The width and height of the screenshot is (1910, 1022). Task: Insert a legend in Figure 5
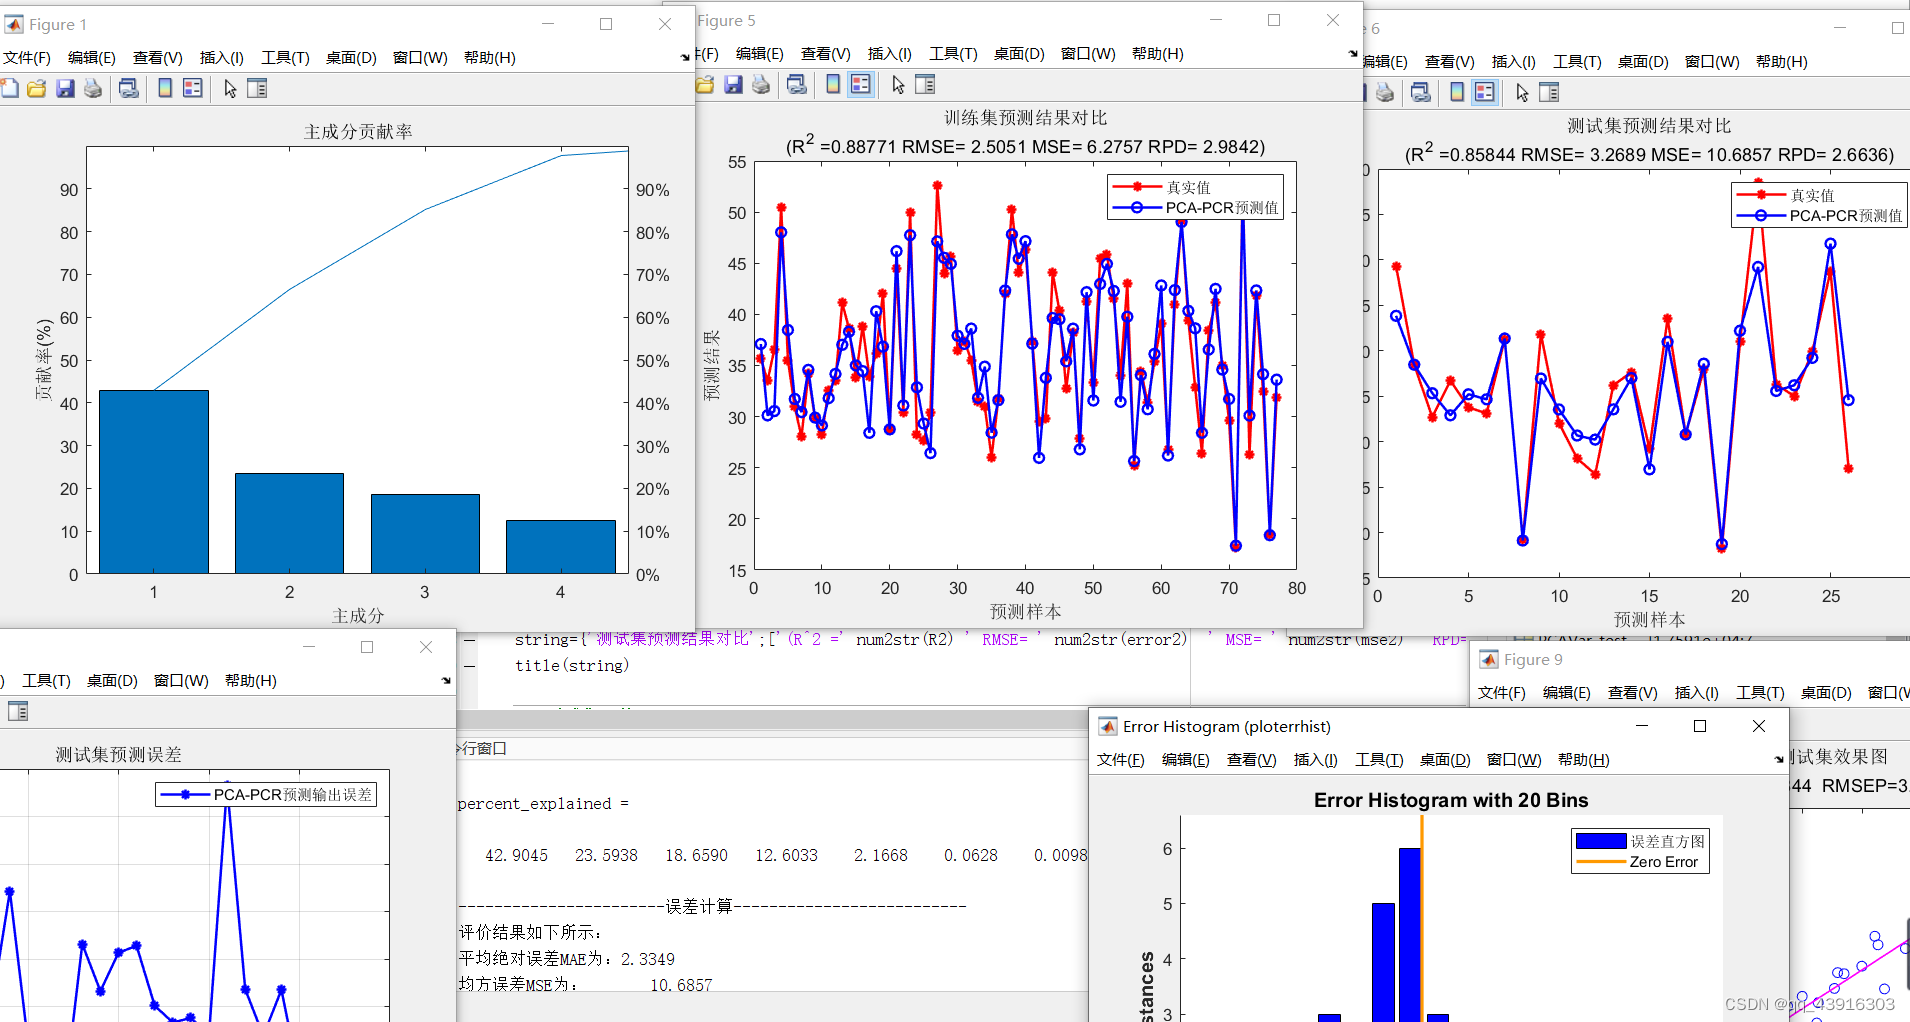pyautogui.click(x=861, y=85)
